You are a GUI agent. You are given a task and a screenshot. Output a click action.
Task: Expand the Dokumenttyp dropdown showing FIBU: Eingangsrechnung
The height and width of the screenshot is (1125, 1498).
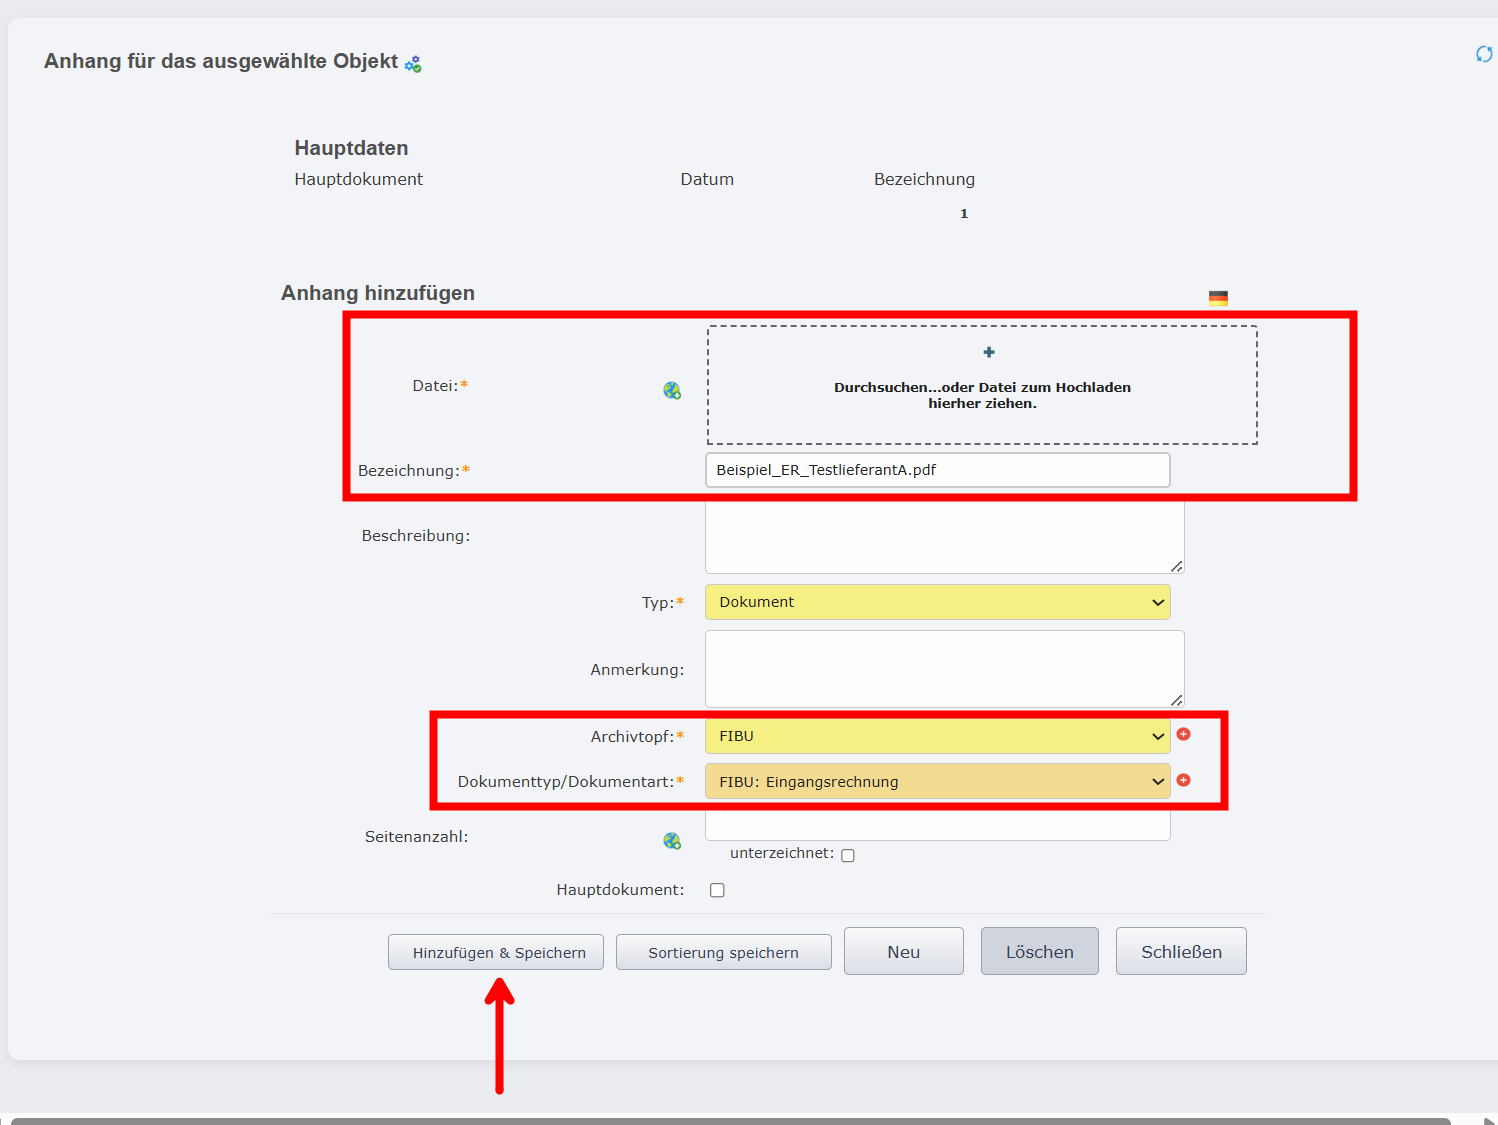coord(937,781)
